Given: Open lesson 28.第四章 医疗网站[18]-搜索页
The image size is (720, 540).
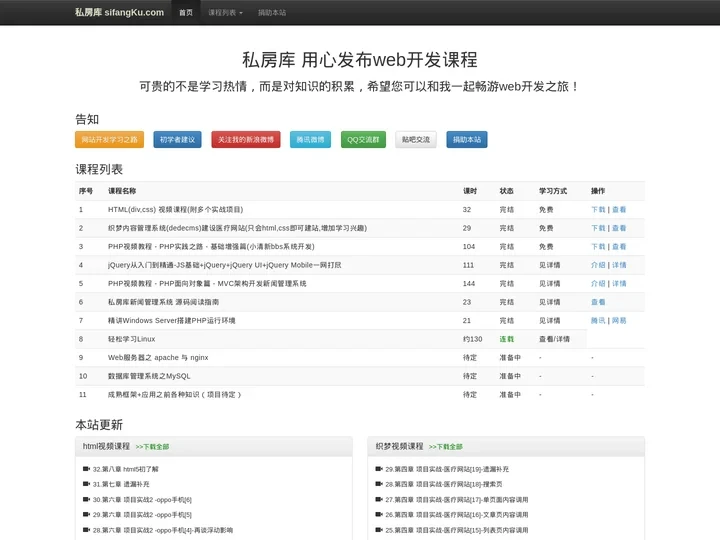Looking at the screenshot, I should (444, 484).
